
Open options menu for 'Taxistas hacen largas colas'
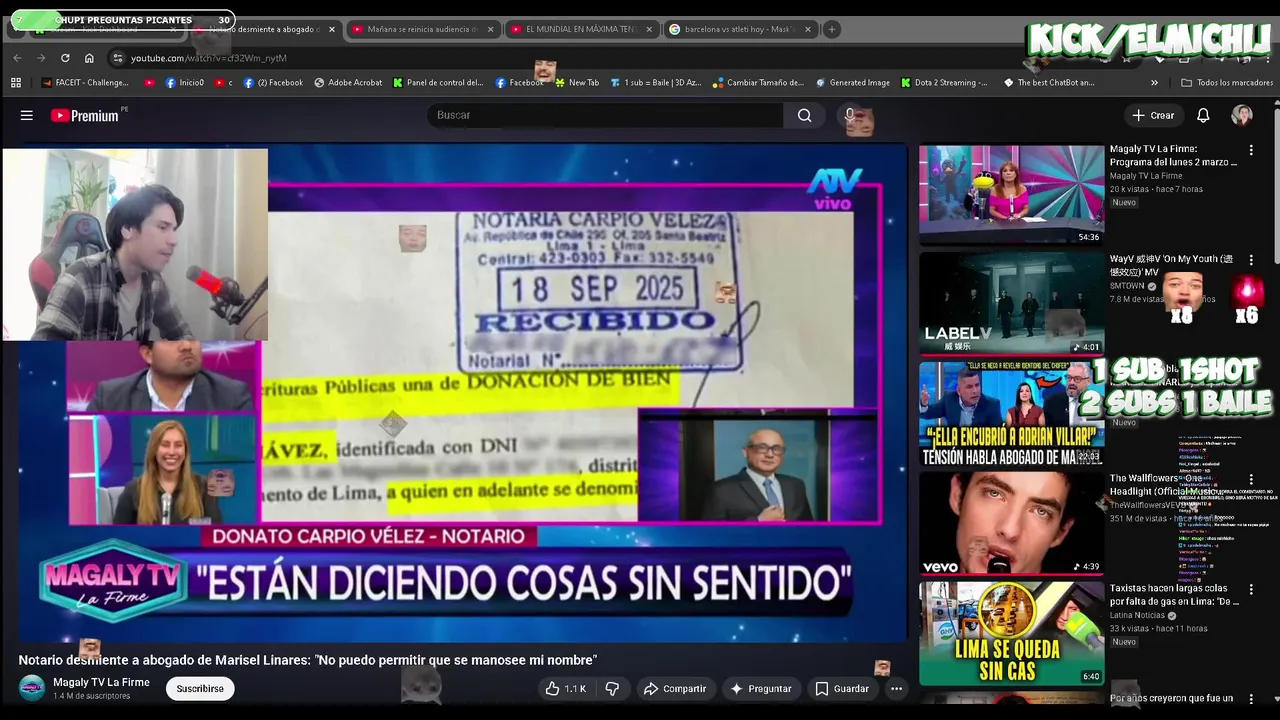(x=1250, y=590)
